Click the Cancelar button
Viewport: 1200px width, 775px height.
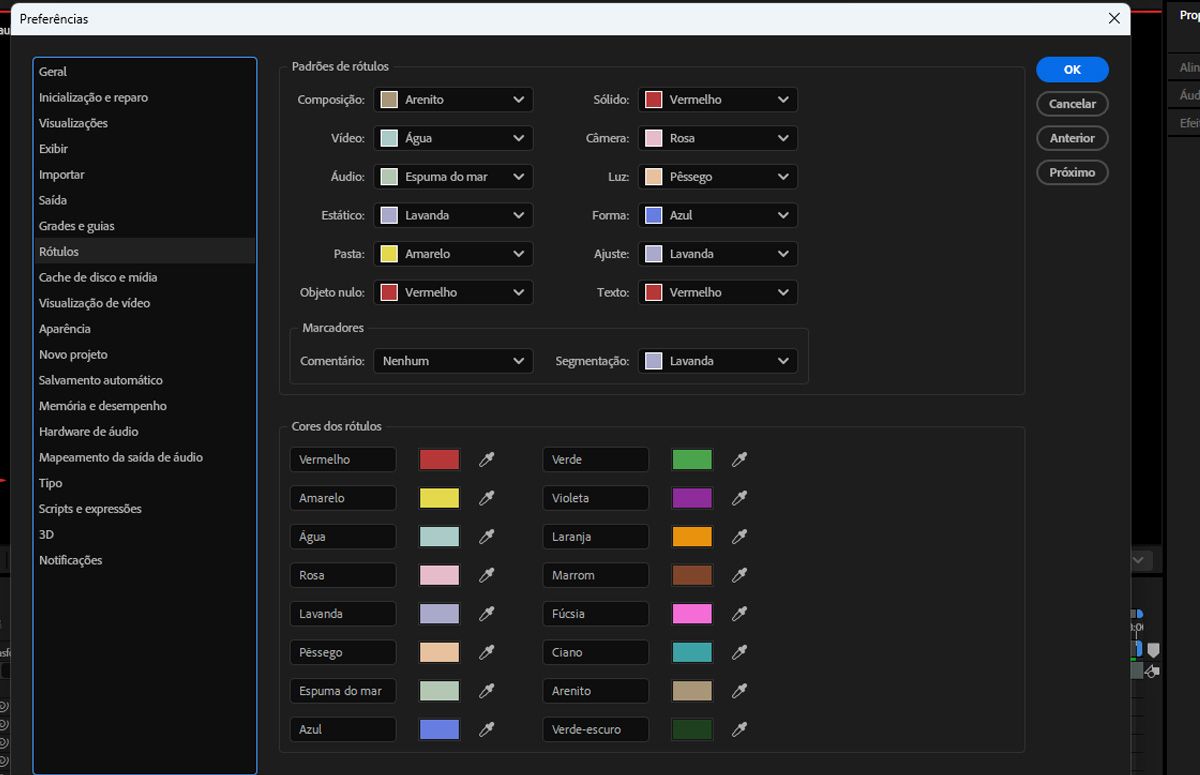1072,104
